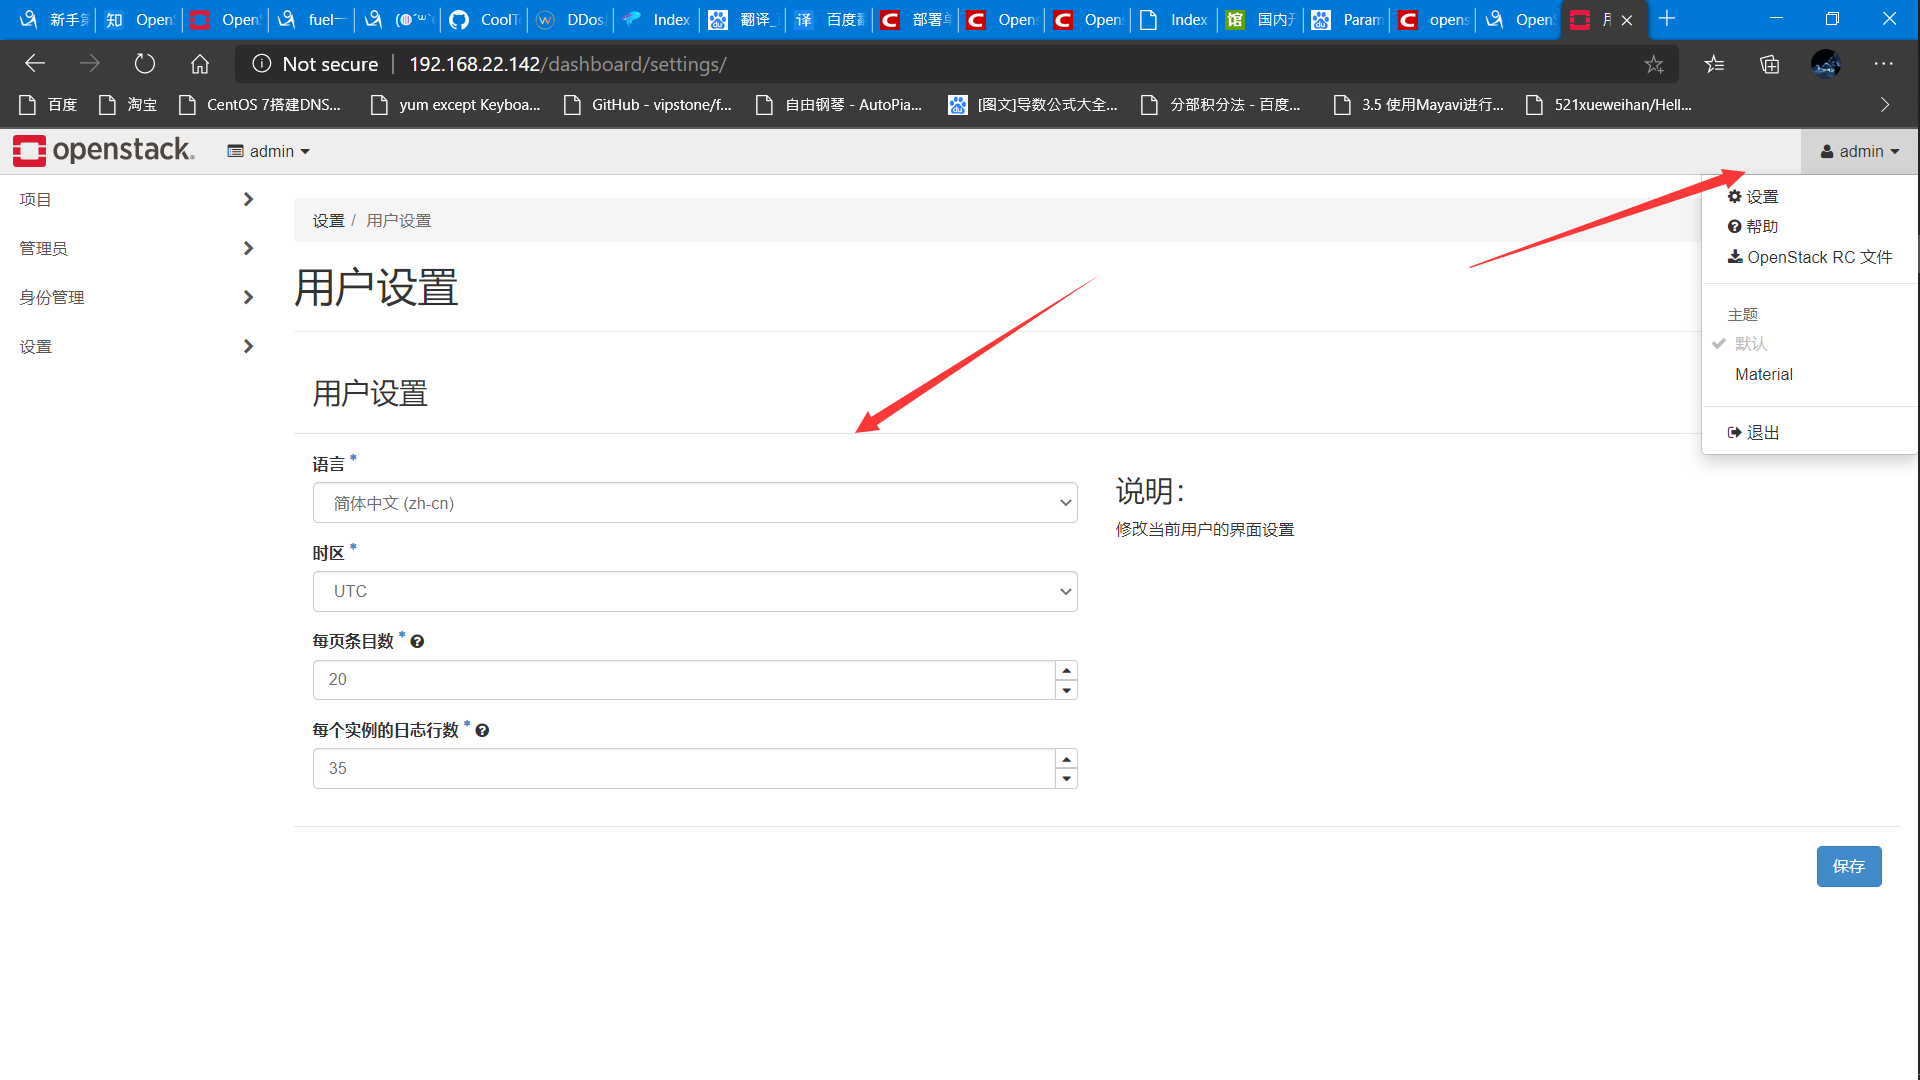1920x1080 pixels.
Task: Download the OpenStack RC 文件
Action: pos(1809,257)
